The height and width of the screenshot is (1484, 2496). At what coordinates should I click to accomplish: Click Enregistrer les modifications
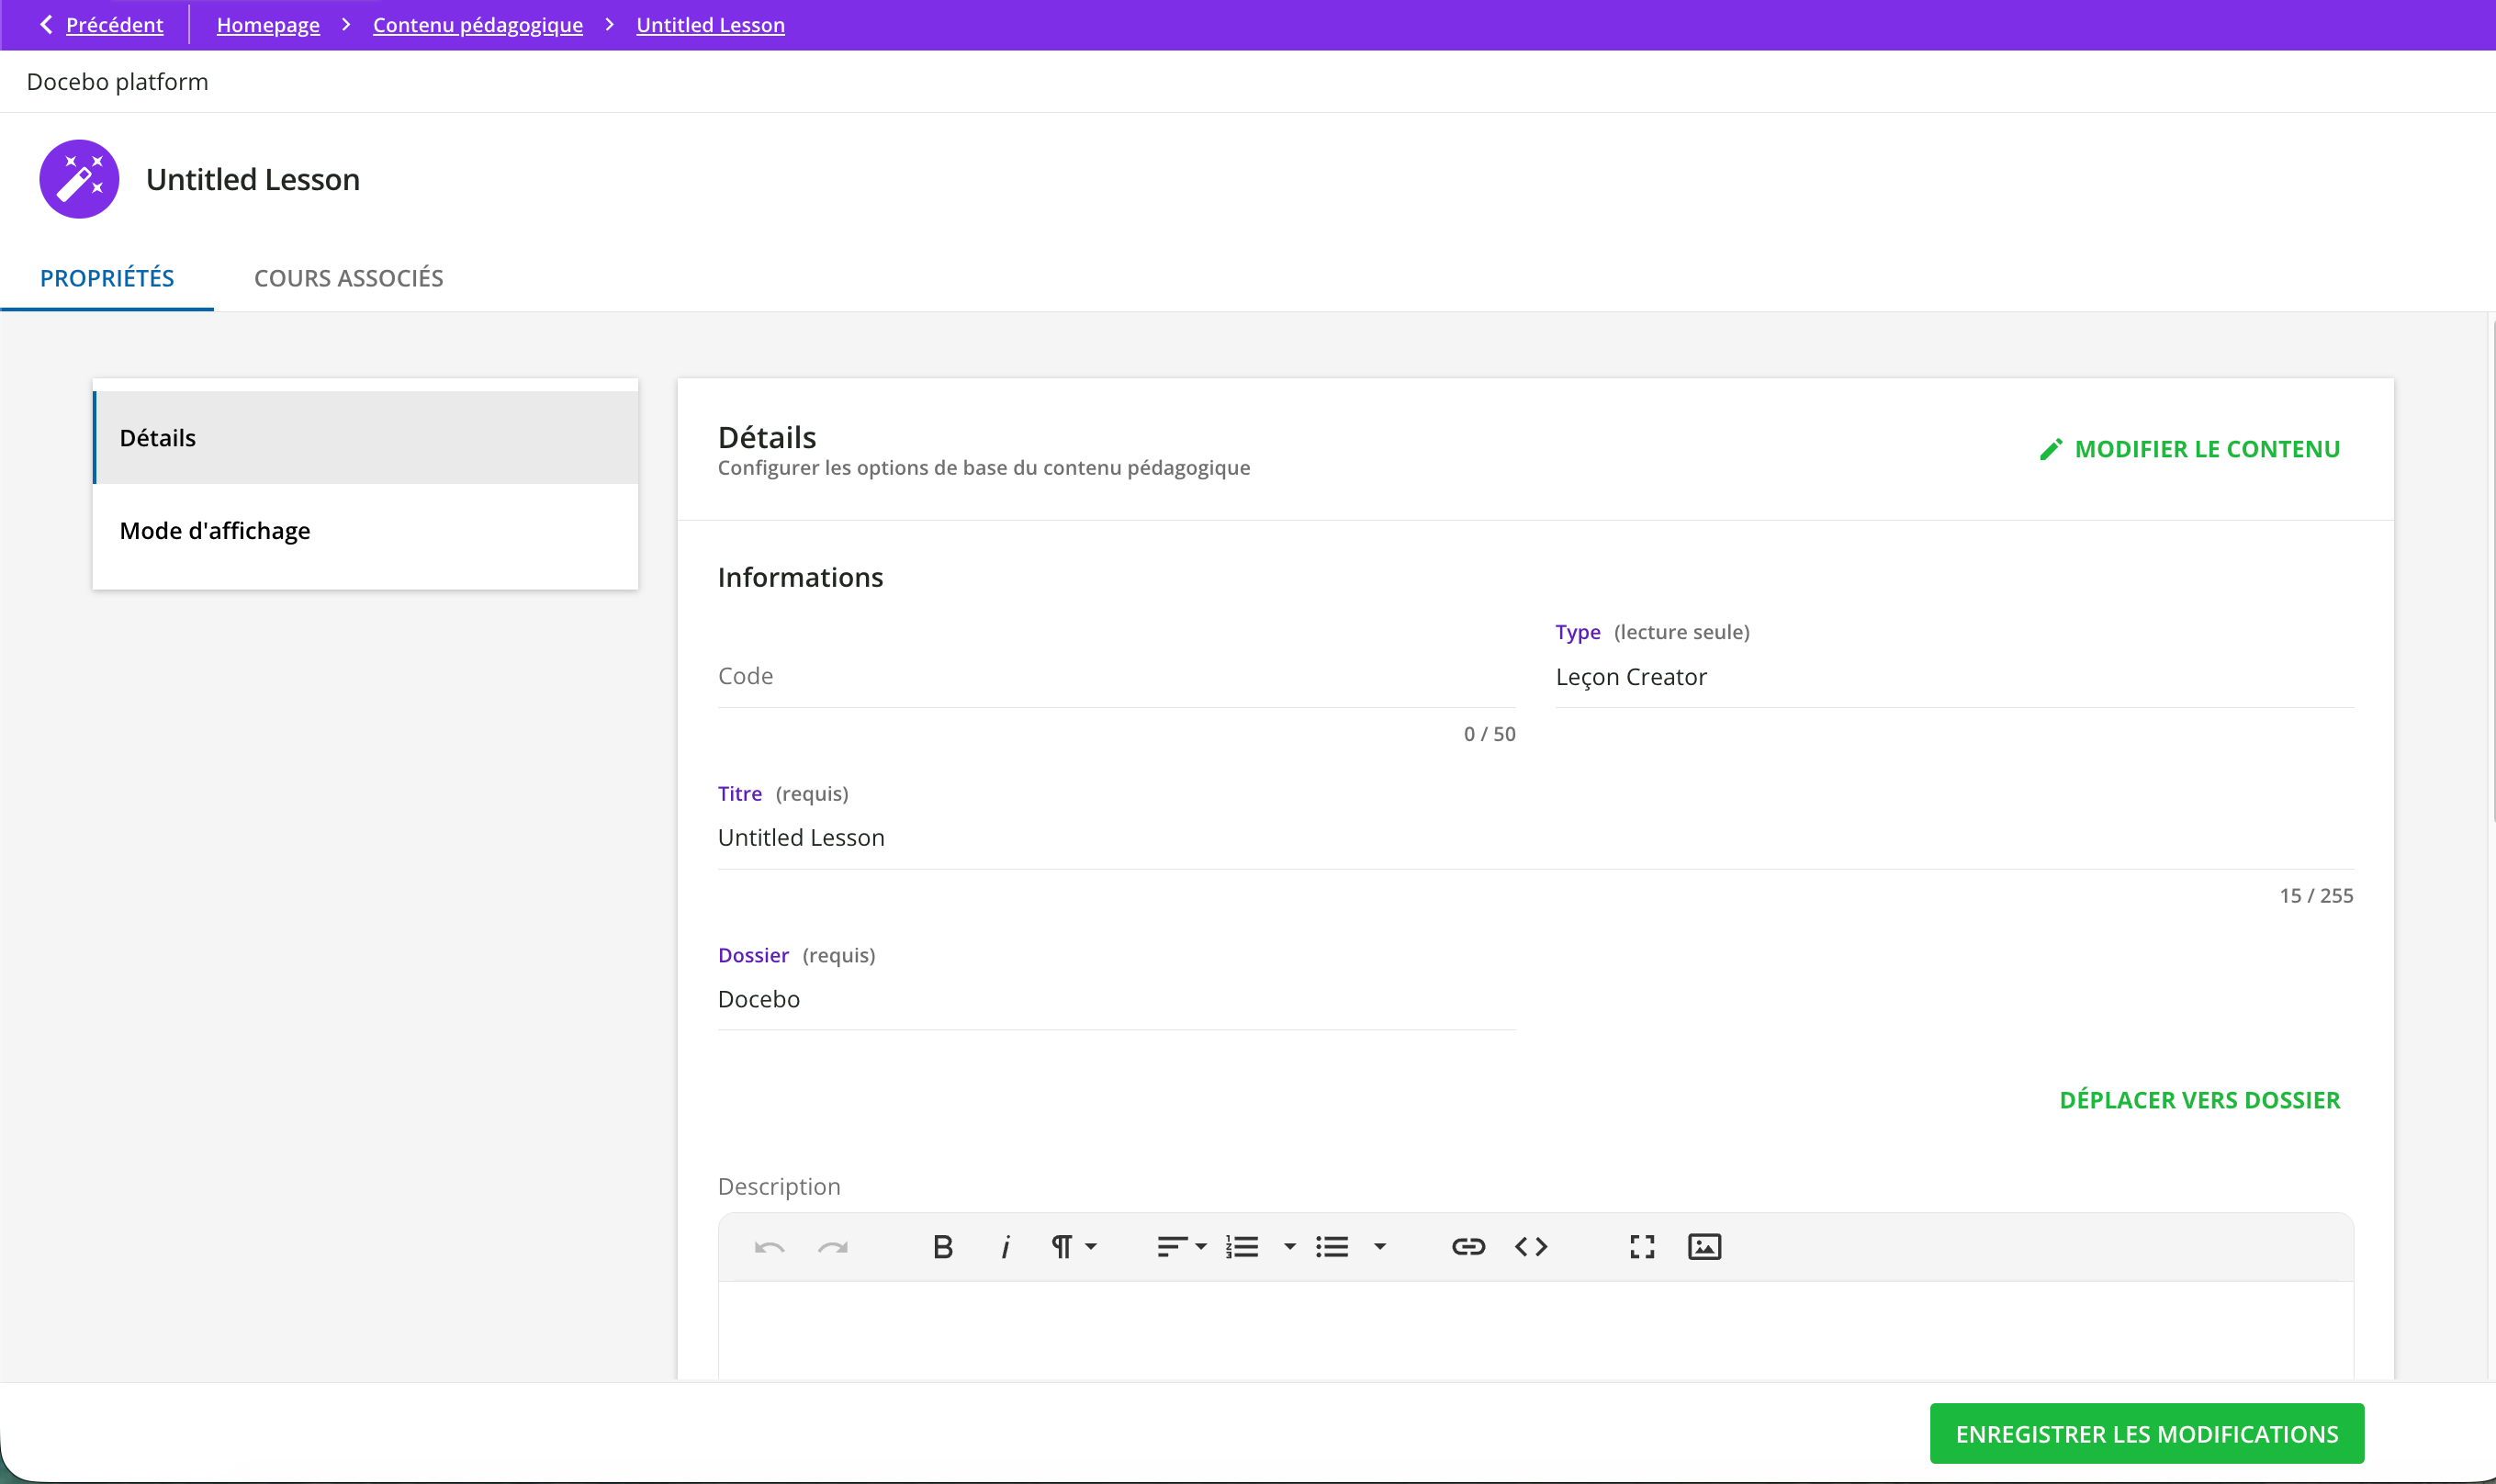tap(2145, 1433)
